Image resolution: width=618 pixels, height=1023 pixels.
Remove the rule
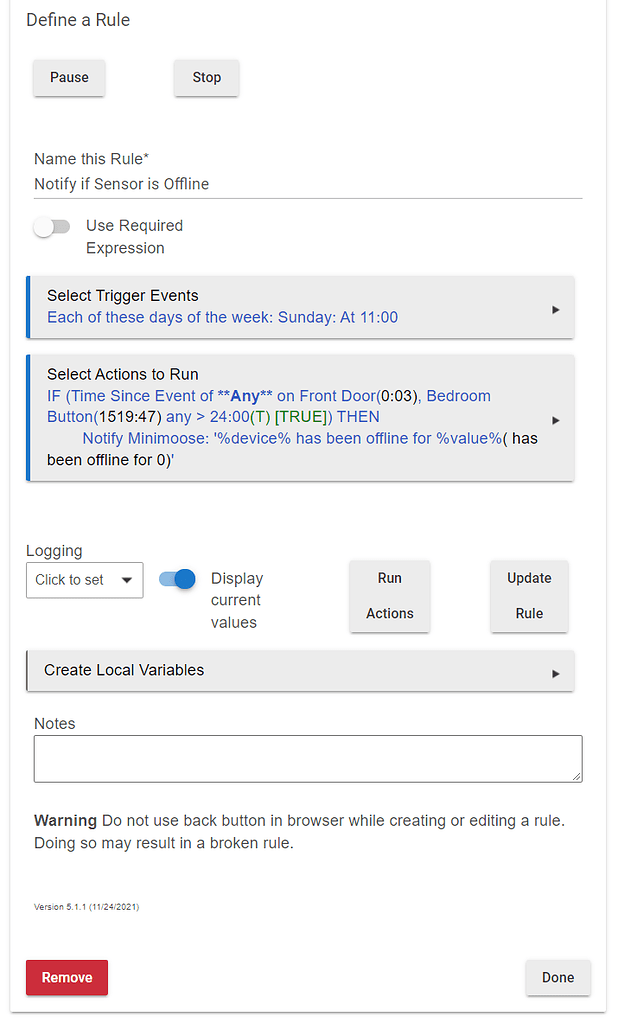click(x=66, y=977)
